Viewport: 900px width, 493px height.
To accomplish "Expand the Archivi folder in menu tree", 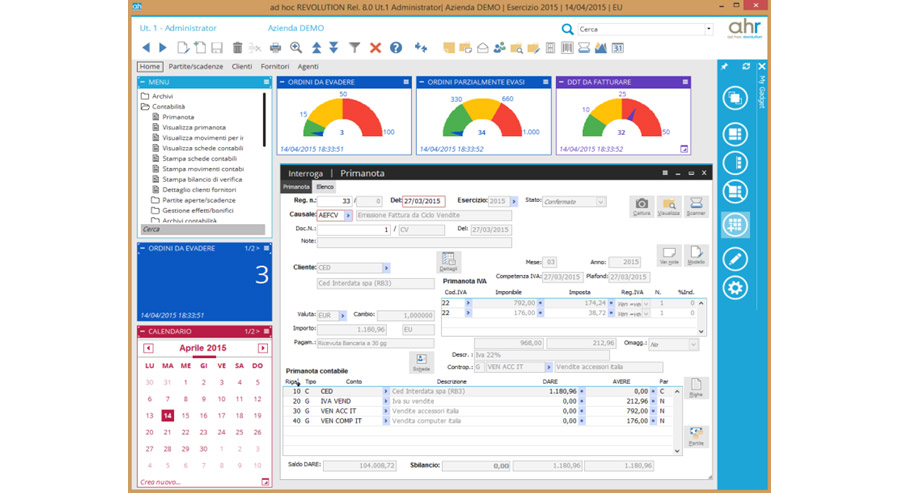I will point(145,96).
